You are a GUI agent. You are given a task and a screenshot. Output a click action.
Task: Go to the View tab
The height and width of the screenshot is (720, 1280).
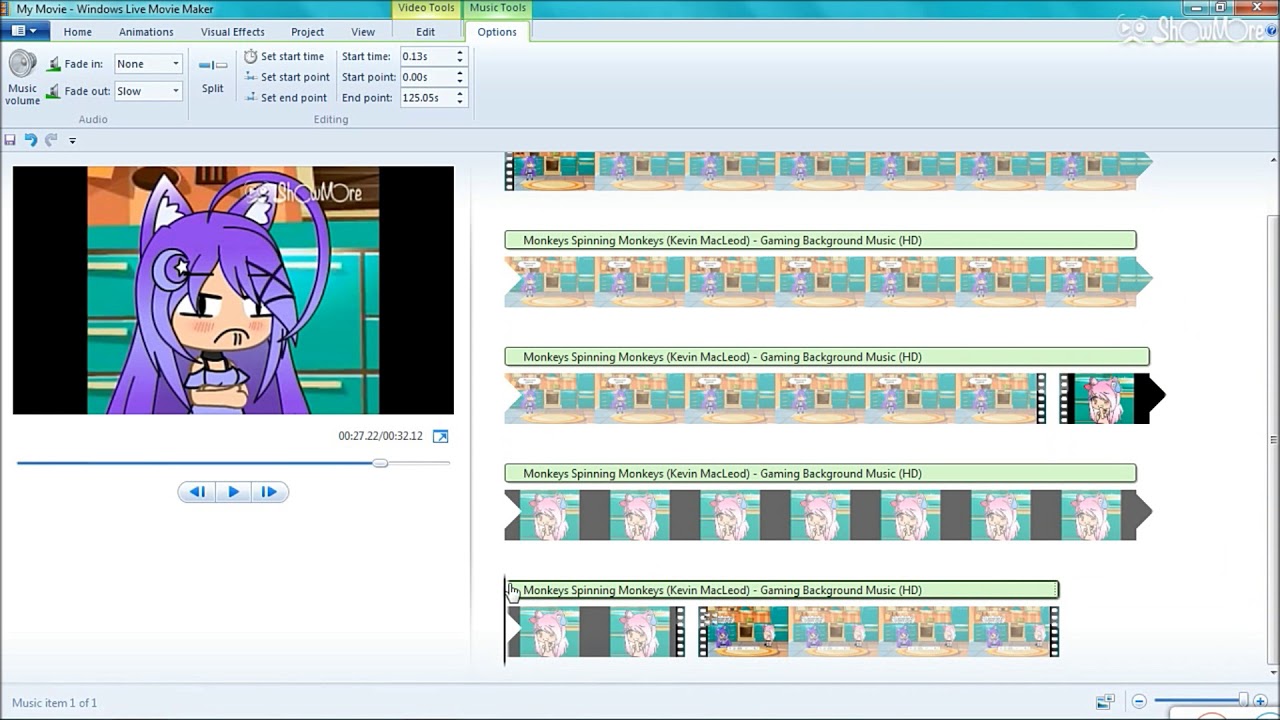point(363,32)
